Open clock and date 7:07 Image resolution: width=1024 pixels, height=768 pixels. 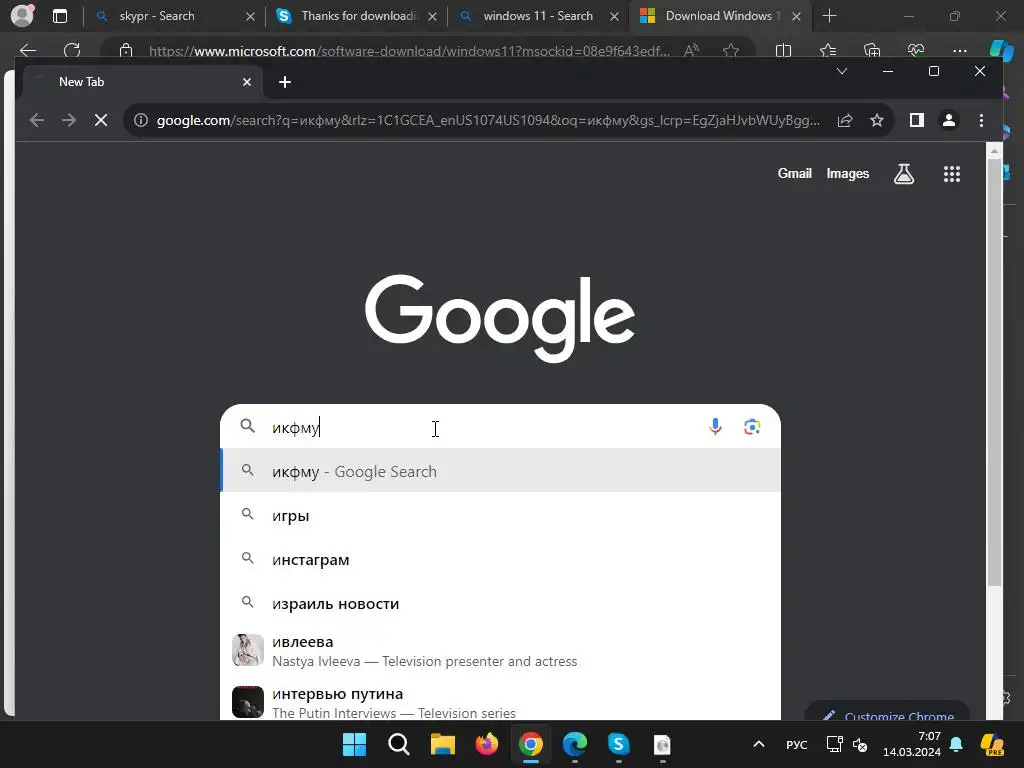point(912,744)
